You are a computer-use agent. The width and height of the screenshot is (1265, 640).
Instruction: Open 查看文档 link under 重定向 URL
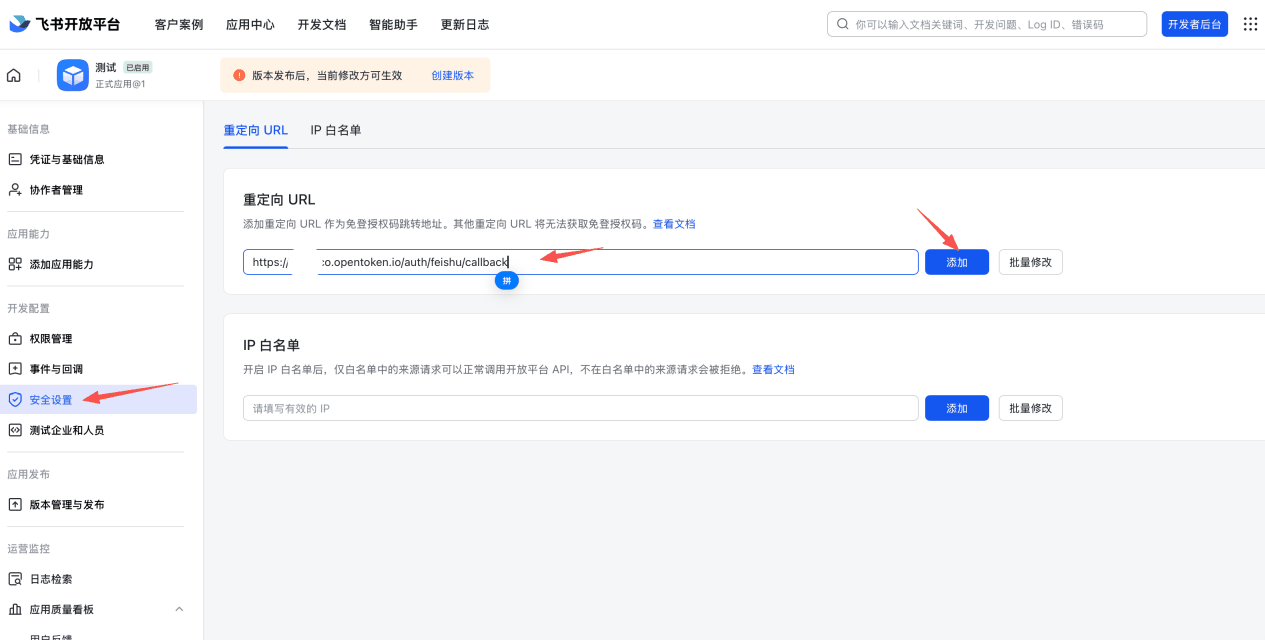pyautogui.click(x=674, y=224)
